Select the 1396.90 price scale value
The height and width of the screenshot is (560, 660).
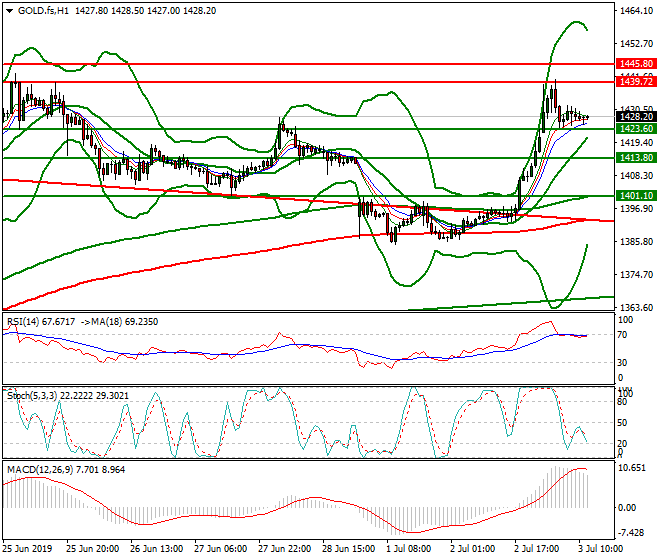click(636, 209)
